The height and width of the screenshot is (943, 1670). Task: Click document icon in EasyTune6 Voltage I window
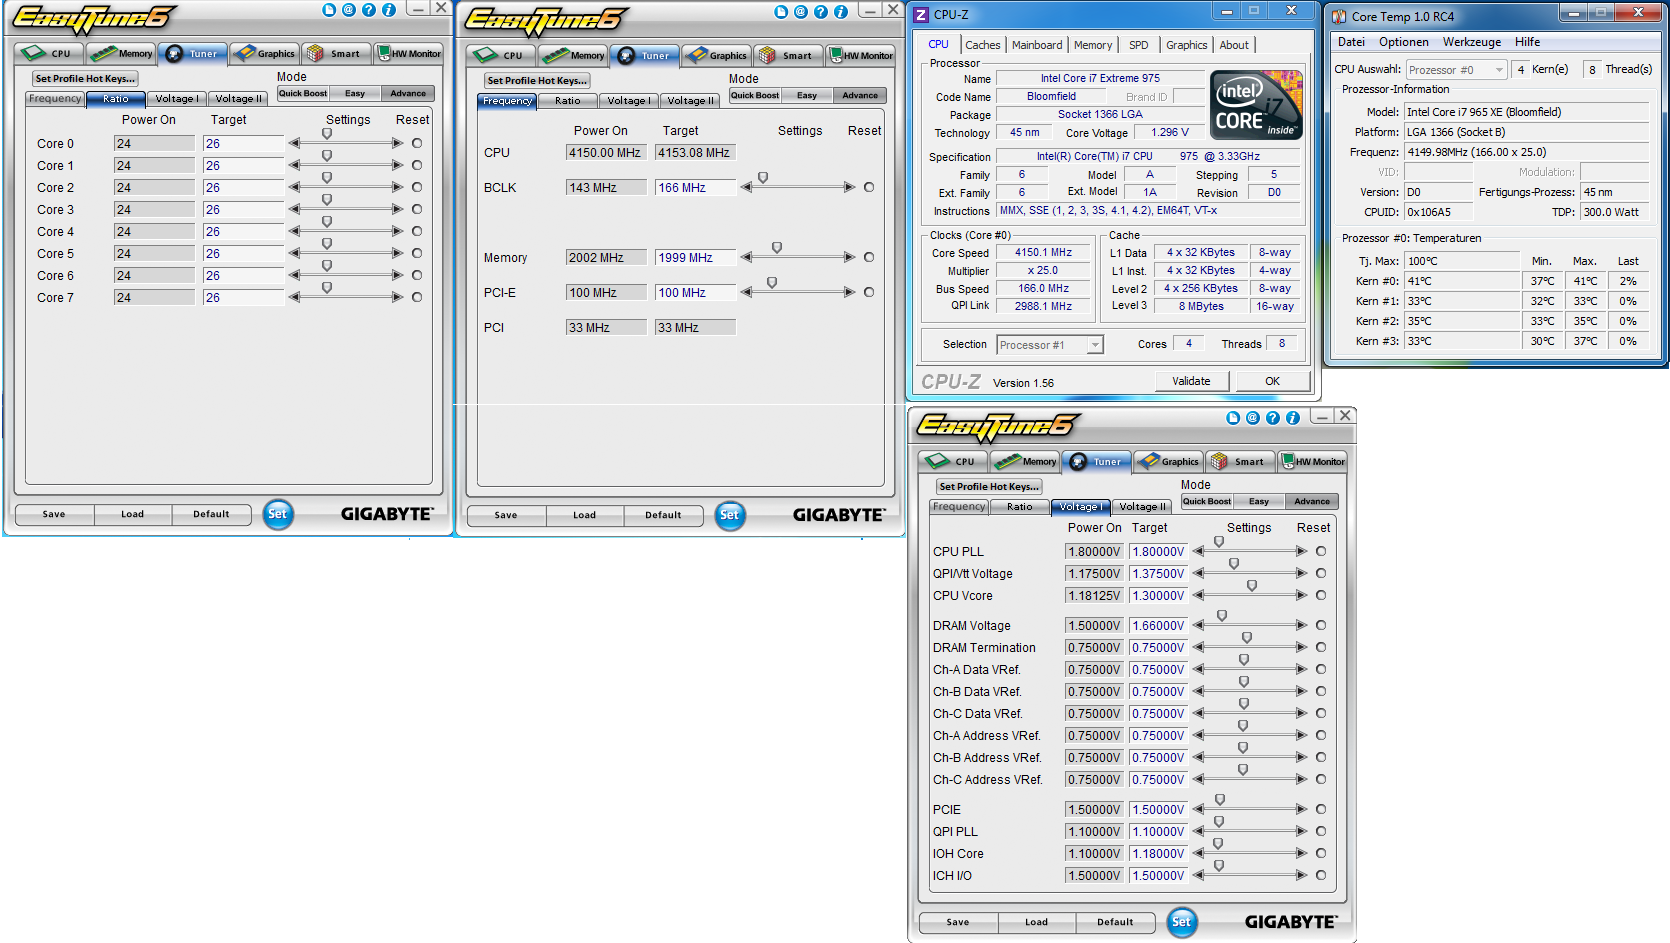(x=1233, y=418)
